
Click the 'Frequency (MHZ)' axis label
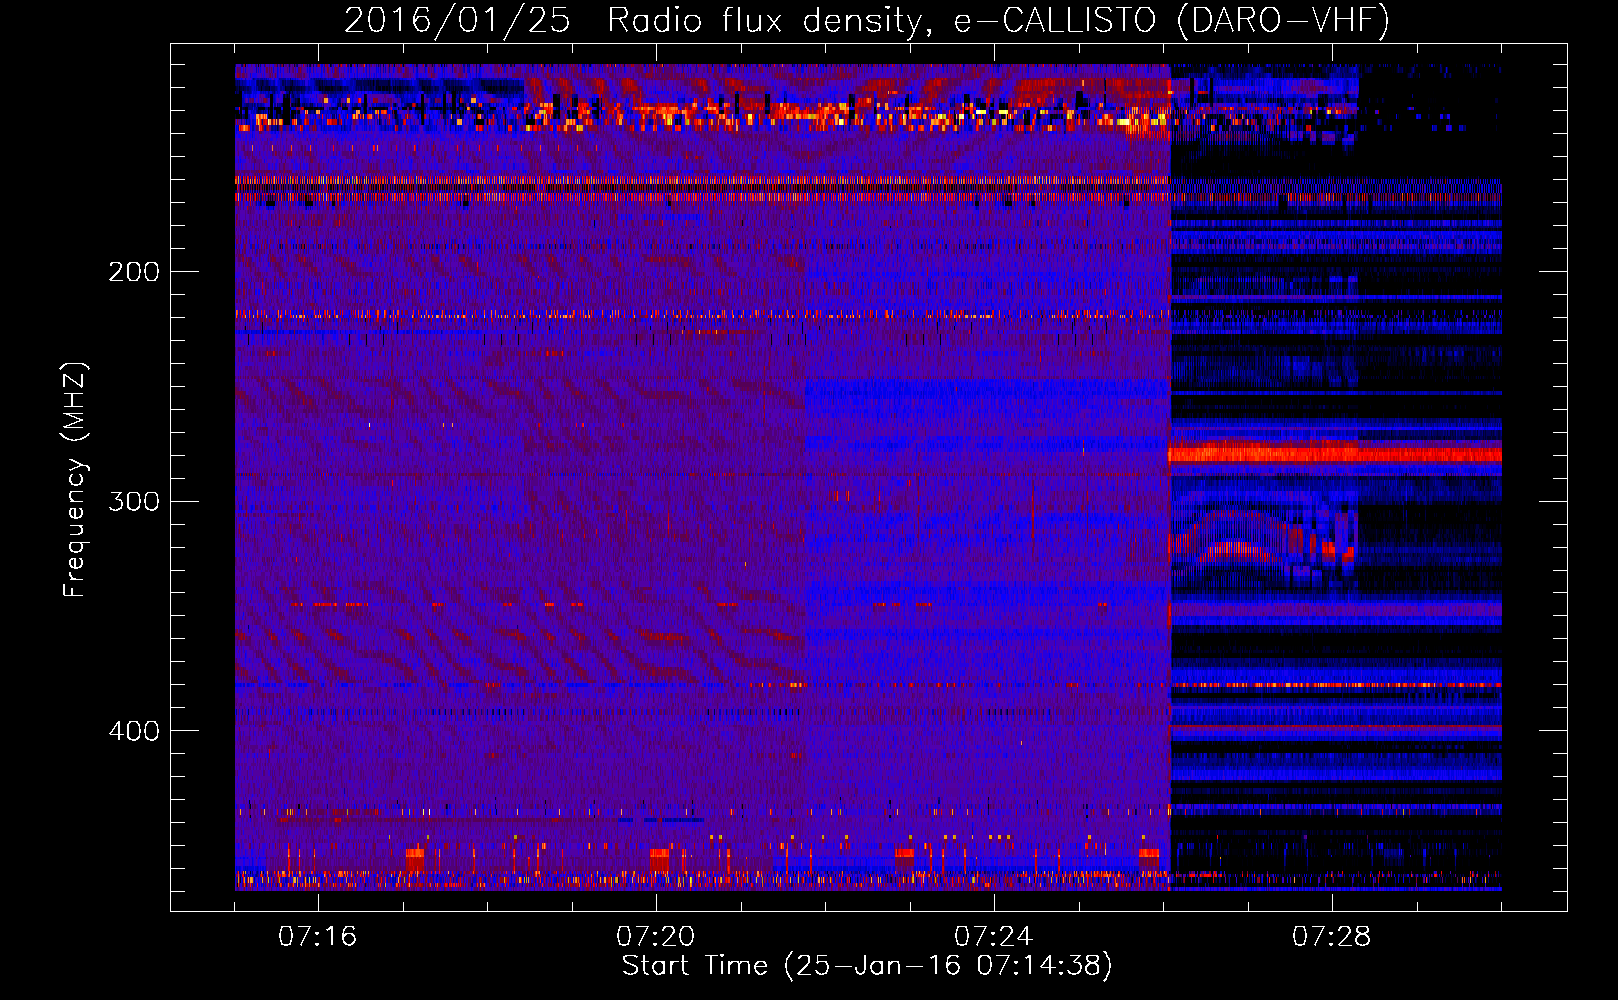point(76,480)
